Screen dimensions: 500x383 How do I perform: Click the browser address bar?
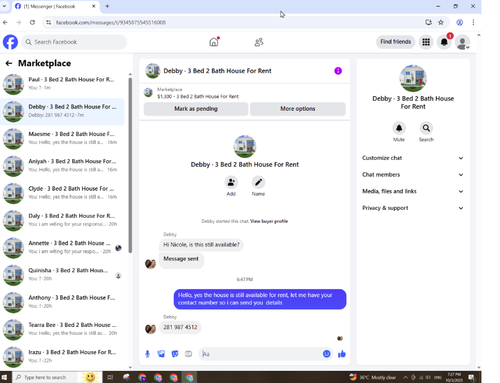coord(233,22)
